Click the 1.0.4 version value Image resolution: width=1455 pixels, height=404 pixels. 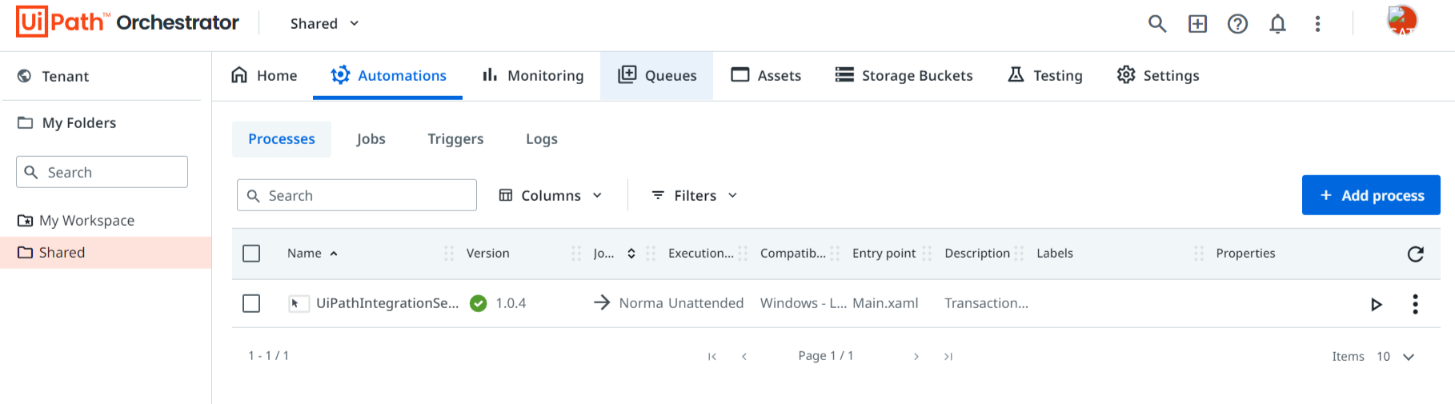[x=511, y=303]
